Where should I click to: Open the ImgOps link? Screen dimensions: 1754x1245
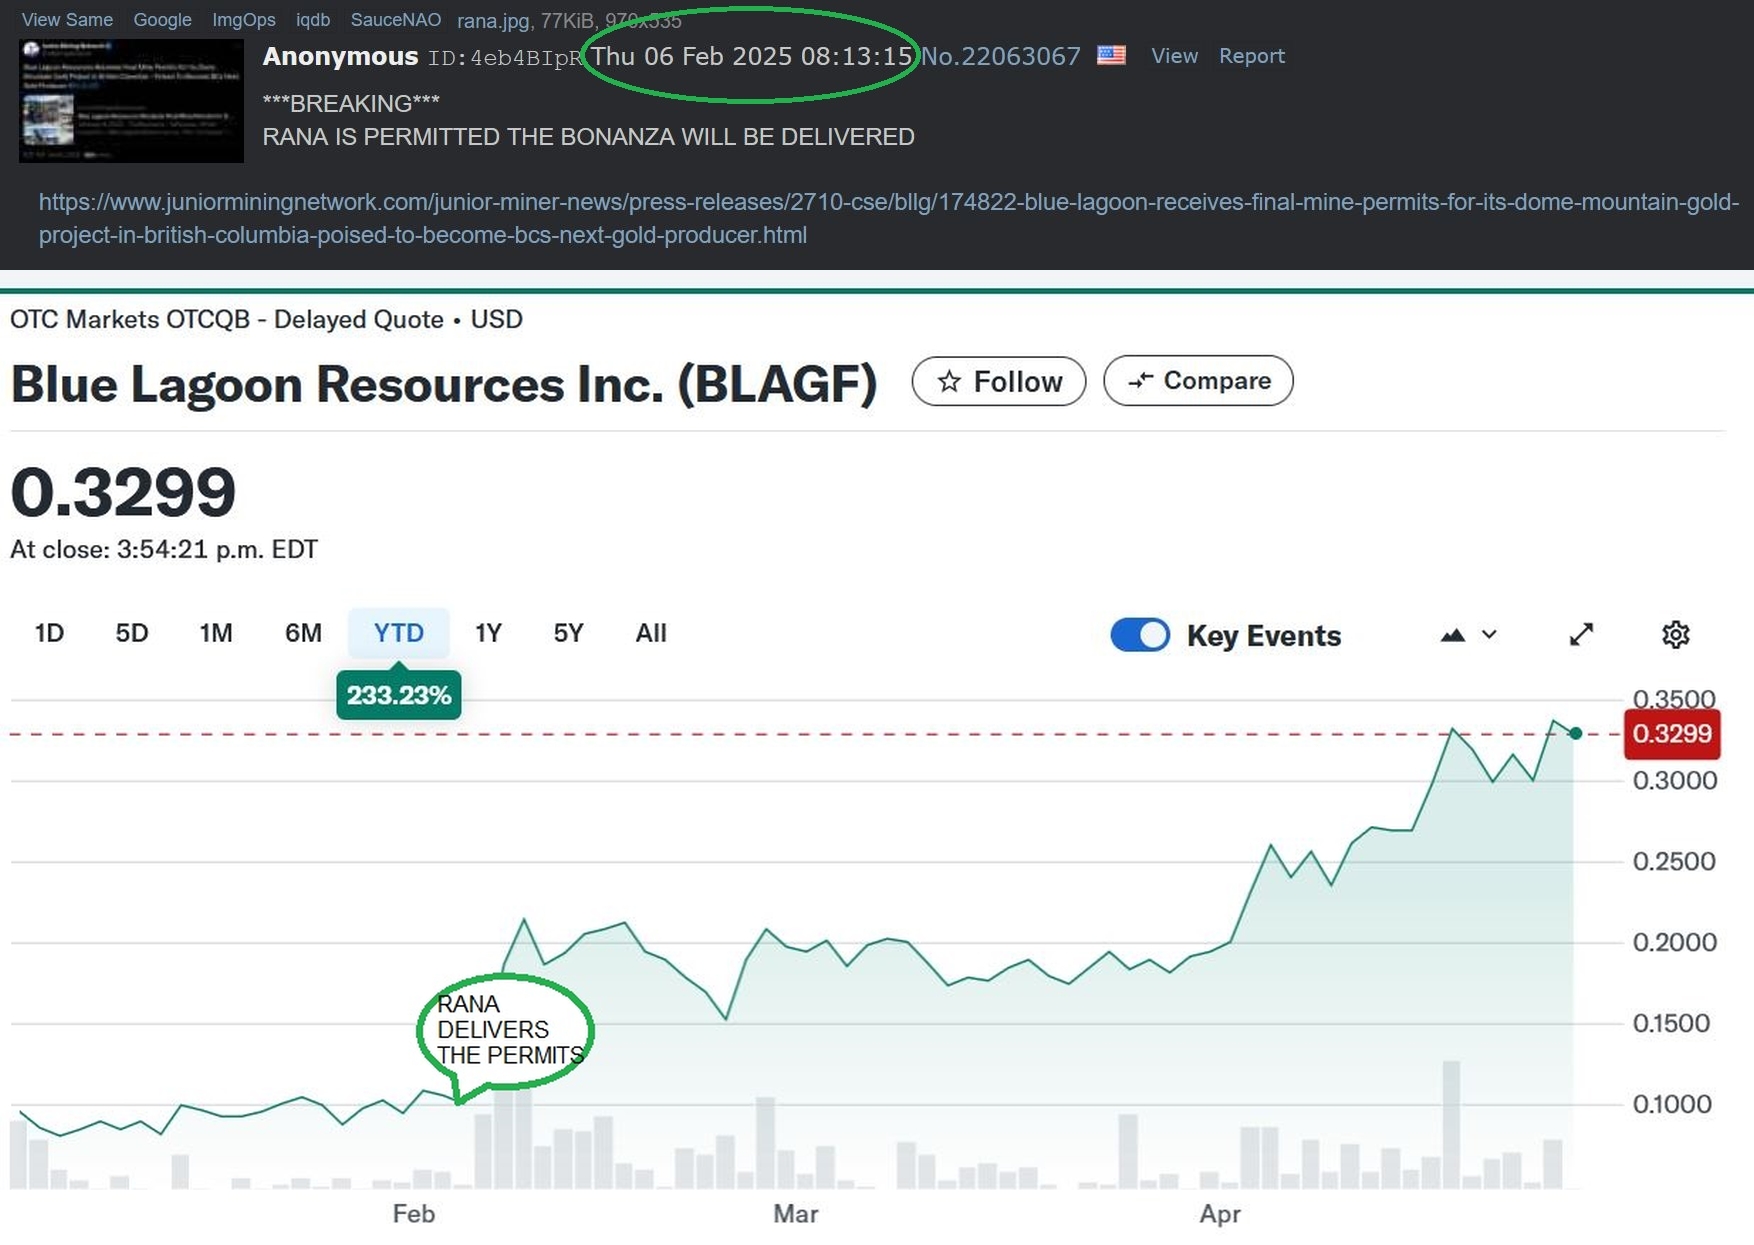click(243, 20)
